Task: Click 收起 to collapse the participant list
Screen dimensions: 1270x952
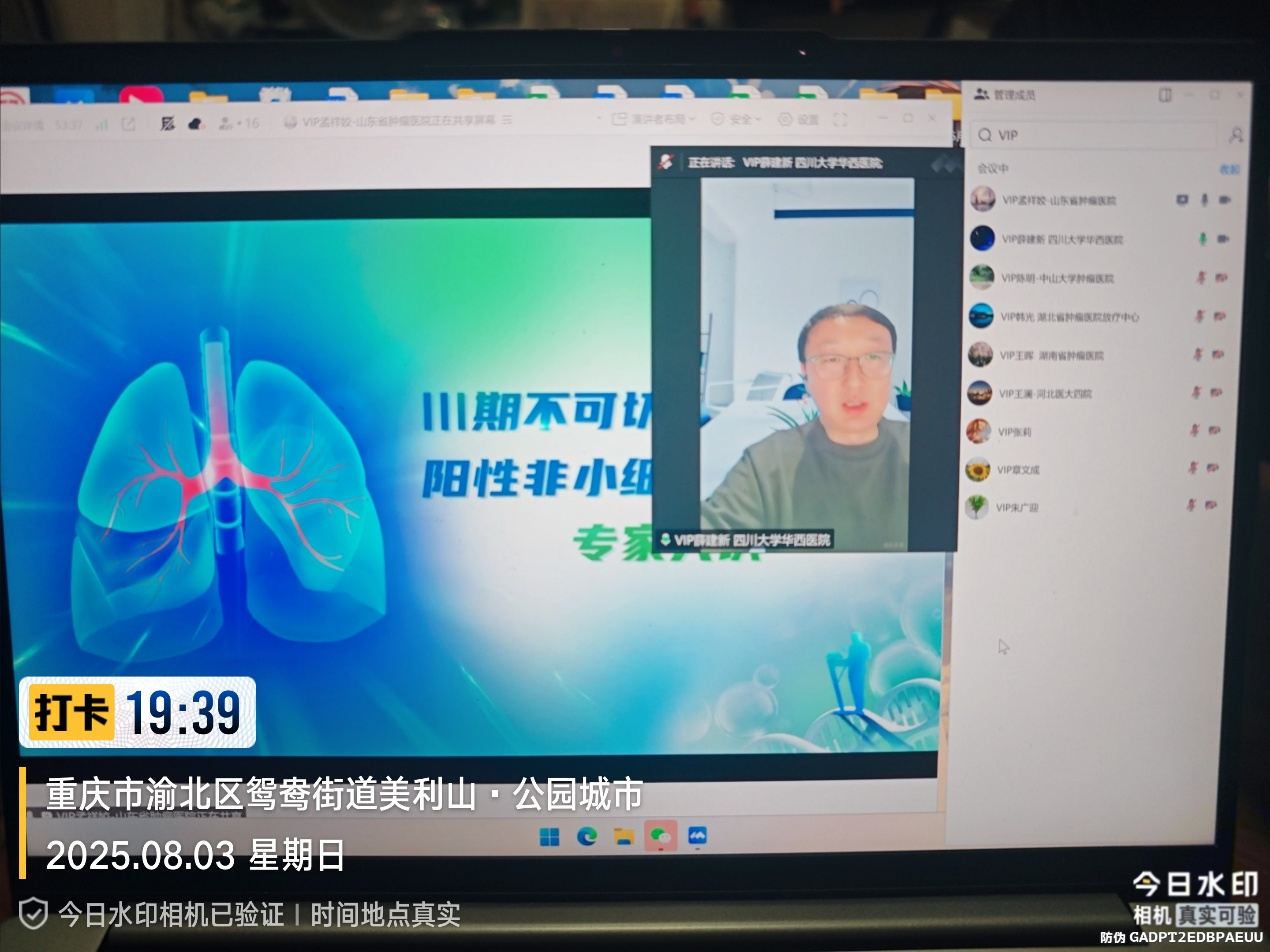Action: [1230, 170]
